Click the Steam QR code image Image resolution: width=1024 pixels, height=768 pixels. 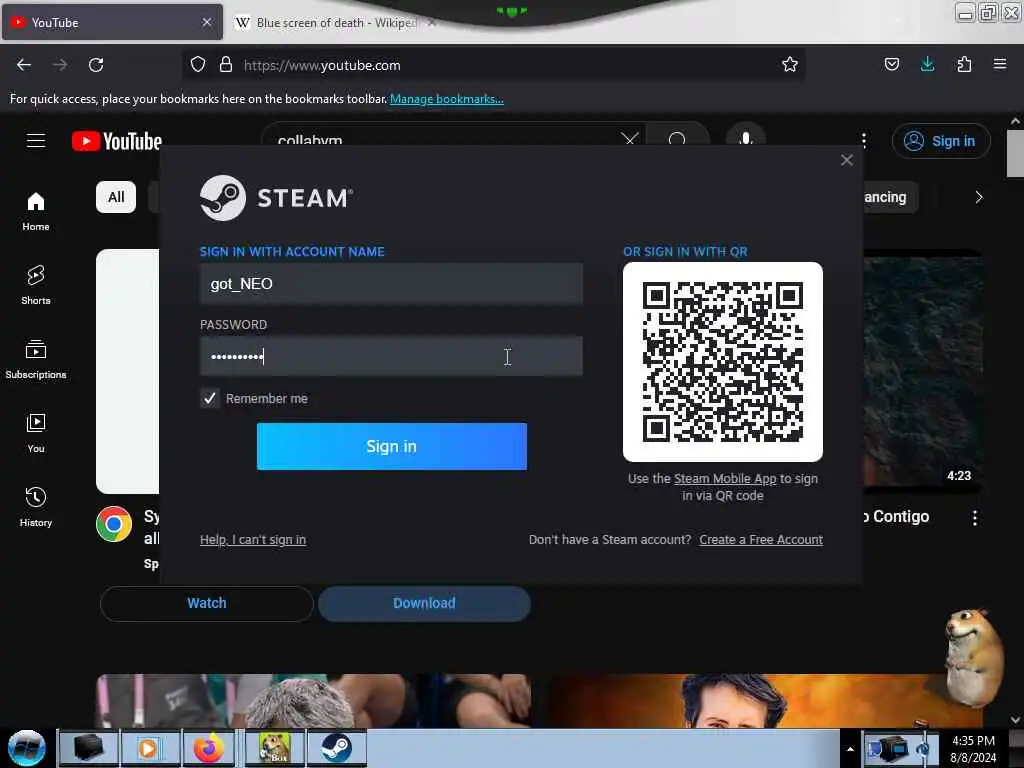tap(723, 362)
